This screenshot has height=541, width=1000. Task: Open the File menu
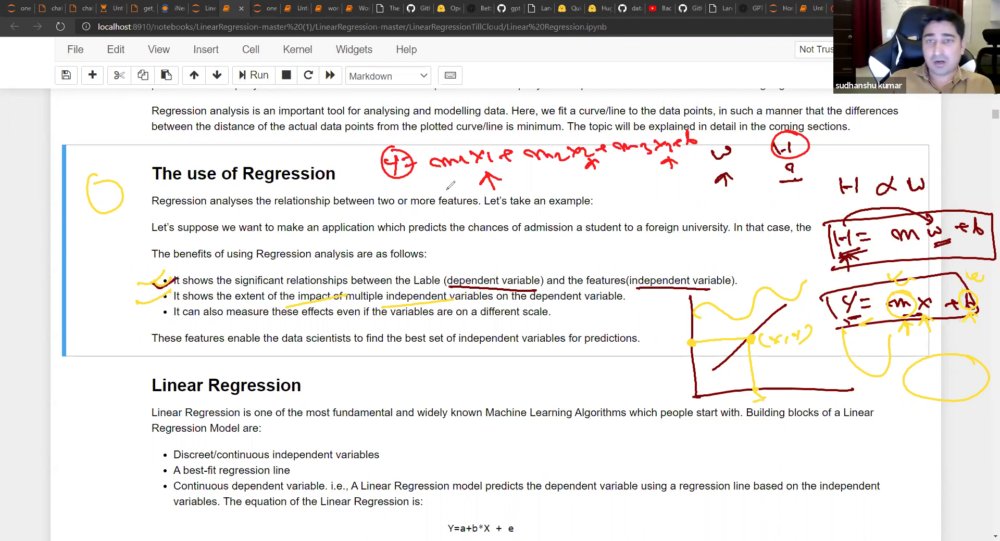[x=75, y=49]
